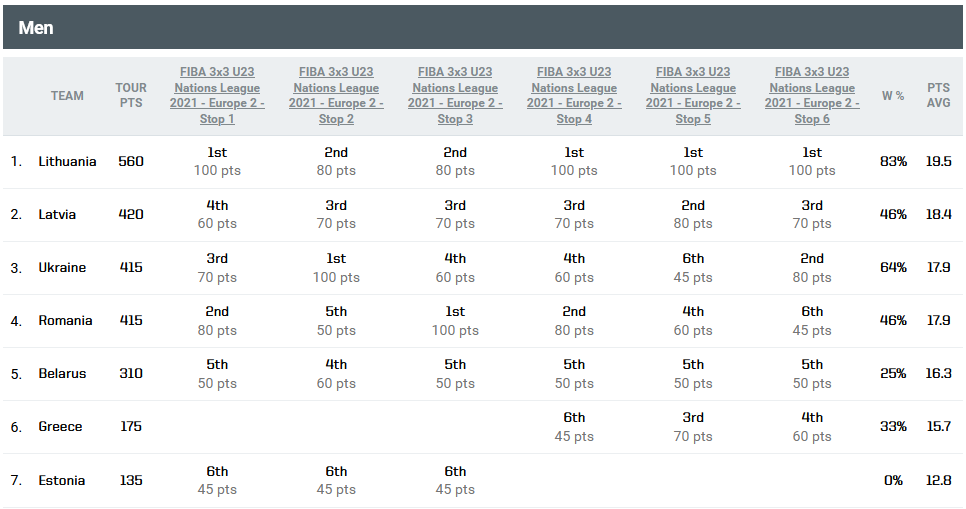The height and width of the screenshot is (509, 966).
Task: Select the Ukraine team name
Action: pyautogui.click(x=62, y=267)
